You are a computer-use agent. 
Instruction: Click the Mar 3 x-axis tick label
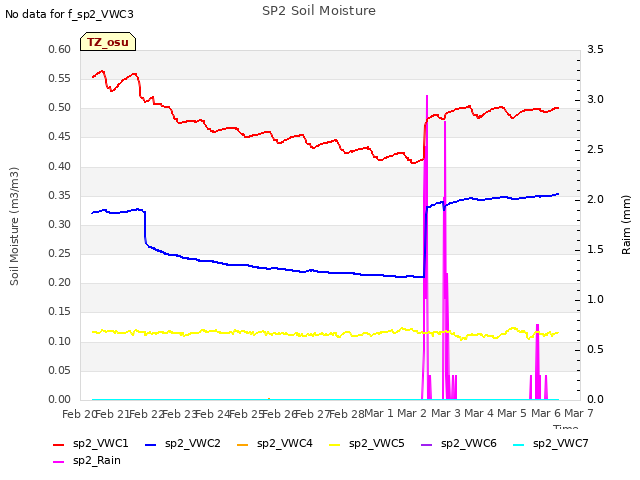pos(446,414)
